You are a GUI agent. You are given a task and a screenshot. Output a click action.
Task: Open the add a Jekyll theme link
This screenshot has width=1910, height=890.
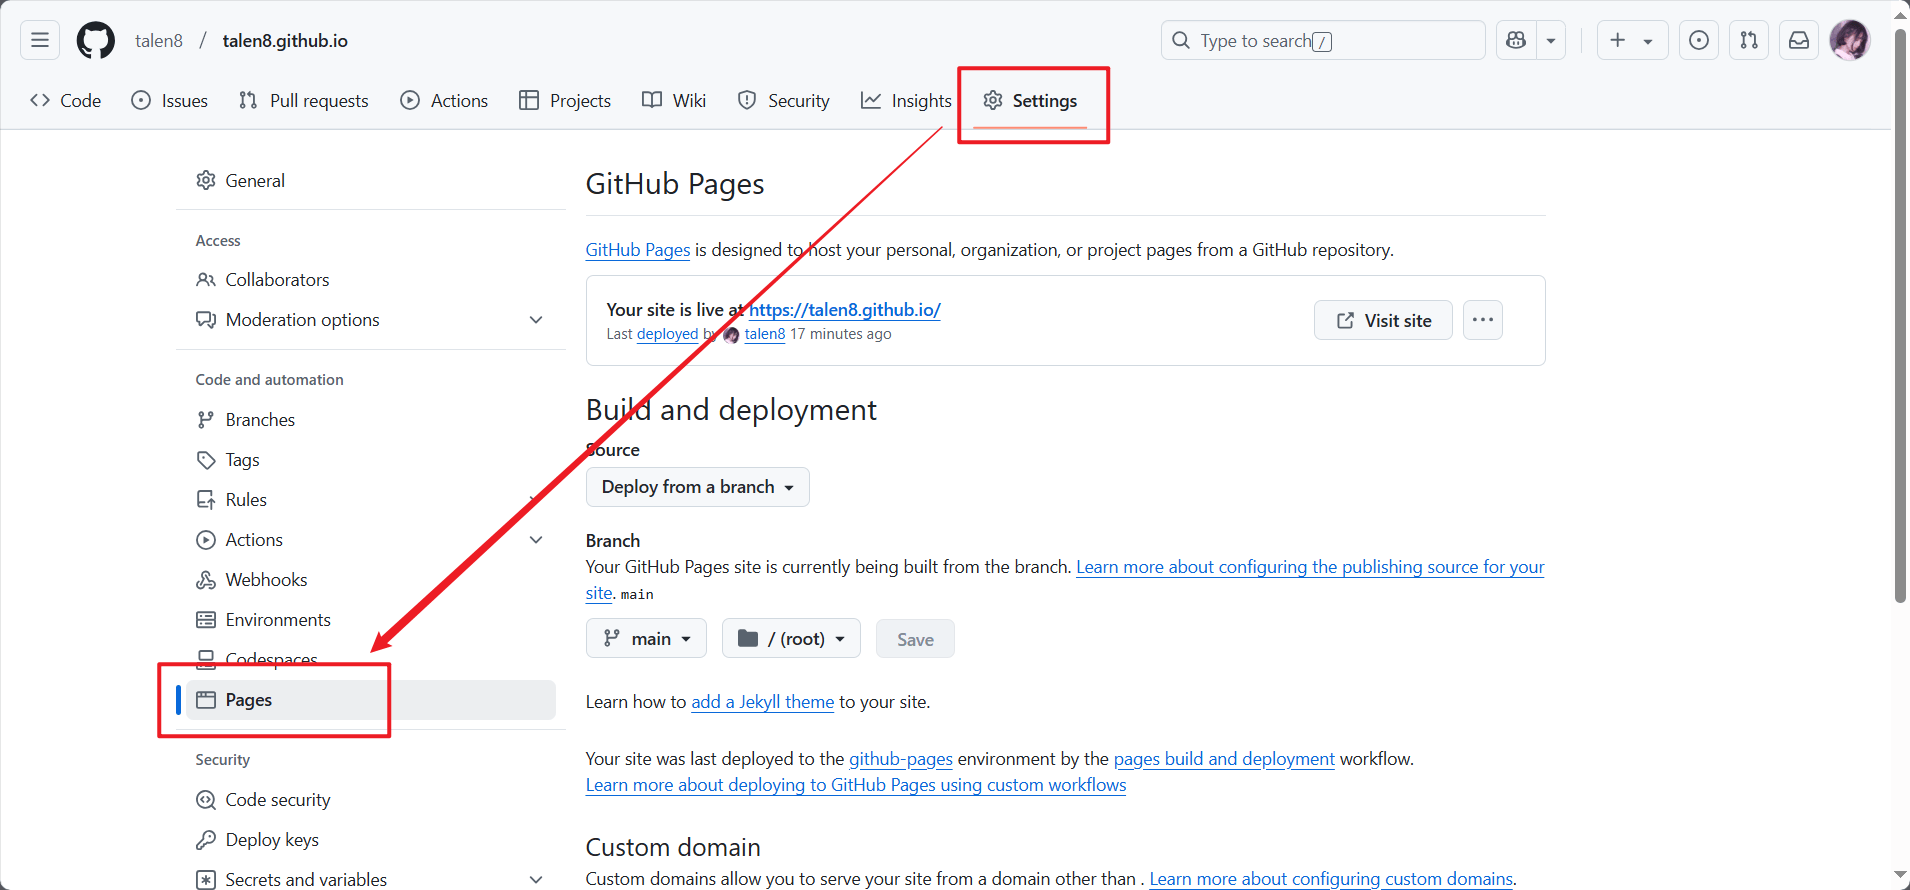pyautogui.click(x=762, y=702)
